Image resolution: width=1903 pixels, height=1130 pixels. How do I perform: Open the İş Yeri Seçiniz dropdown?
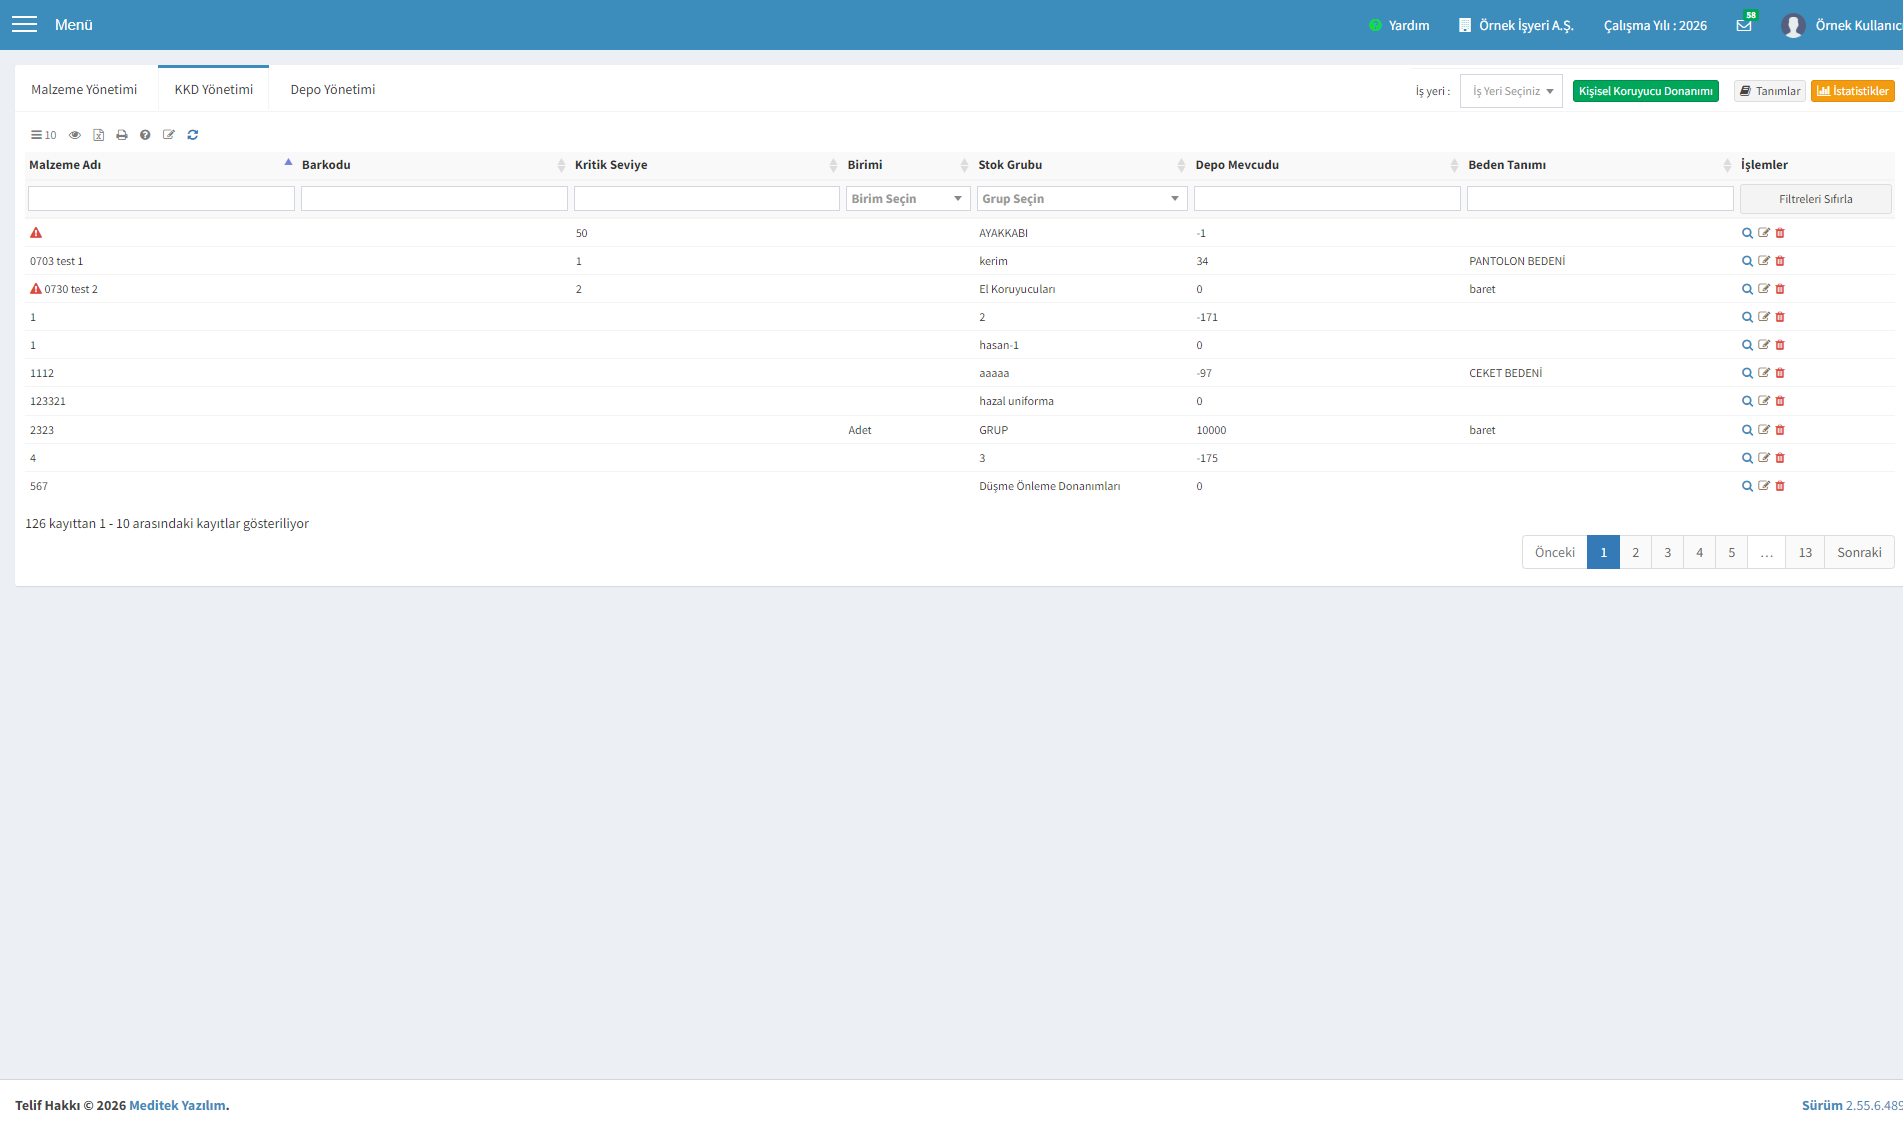(x=1511, y=91)
